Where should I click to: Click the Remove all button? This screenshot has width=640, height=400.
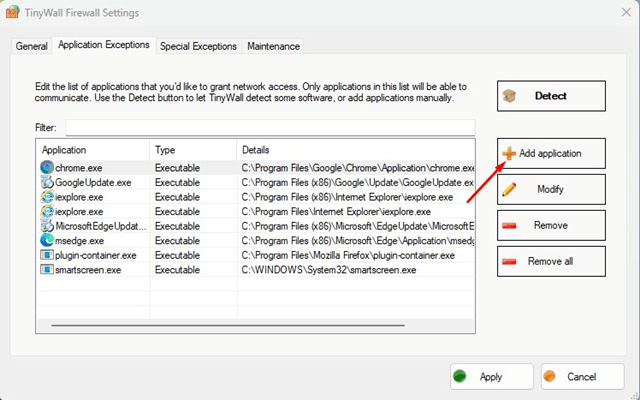point(551,261)
